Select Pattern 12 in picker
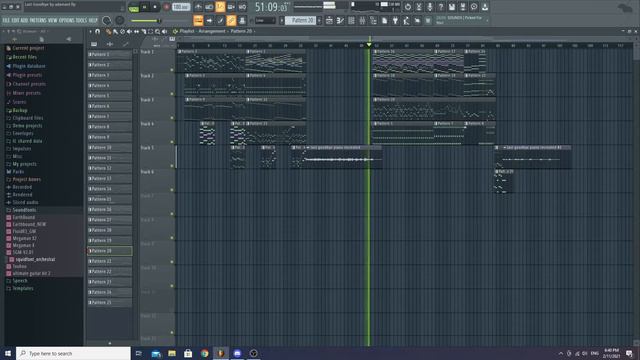The height and width of the screenshot is (360, 640). coord(109,168)
